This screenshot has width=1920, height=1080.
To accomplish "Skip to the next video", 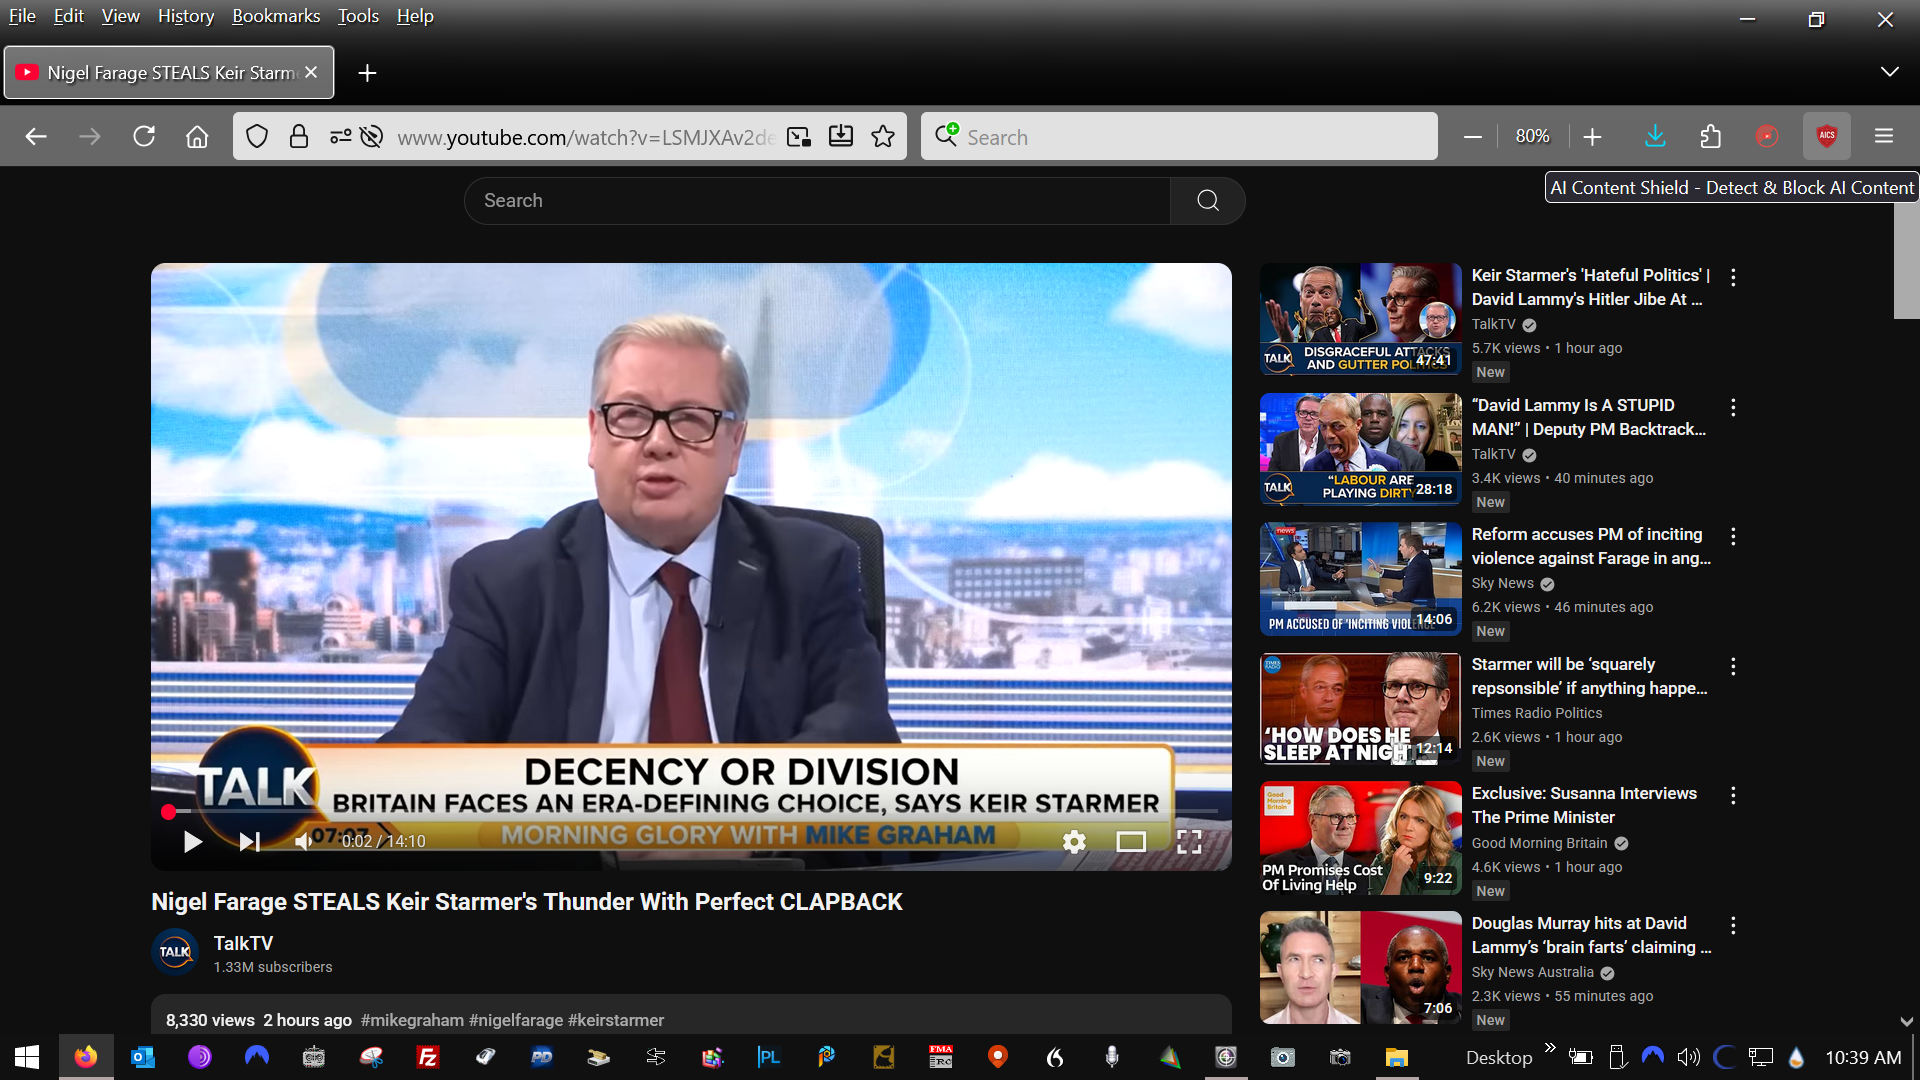I will (x=249, y=842).
